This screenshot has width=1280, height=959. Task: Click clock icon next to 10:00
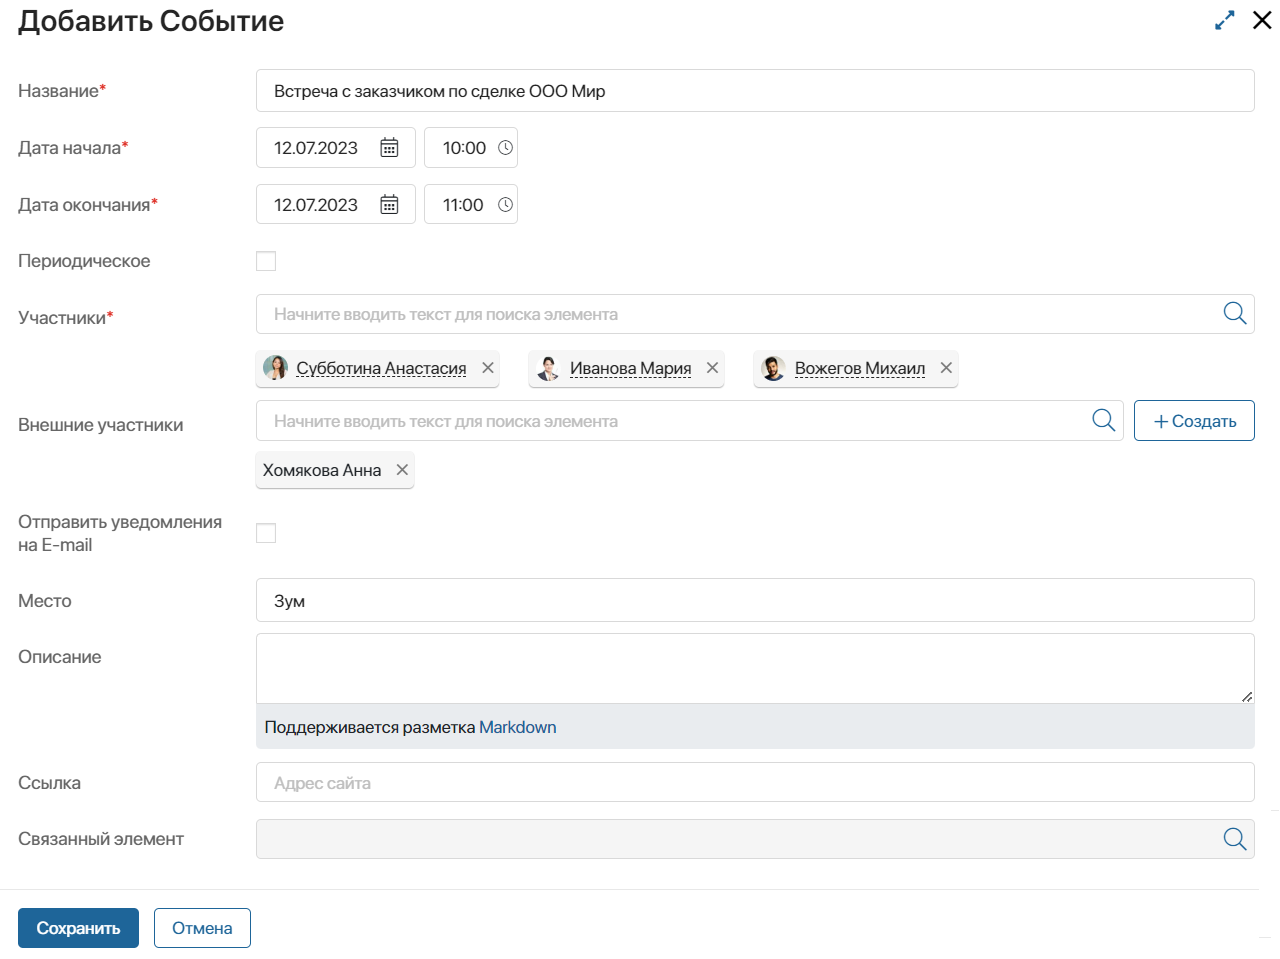pos(505,148)
